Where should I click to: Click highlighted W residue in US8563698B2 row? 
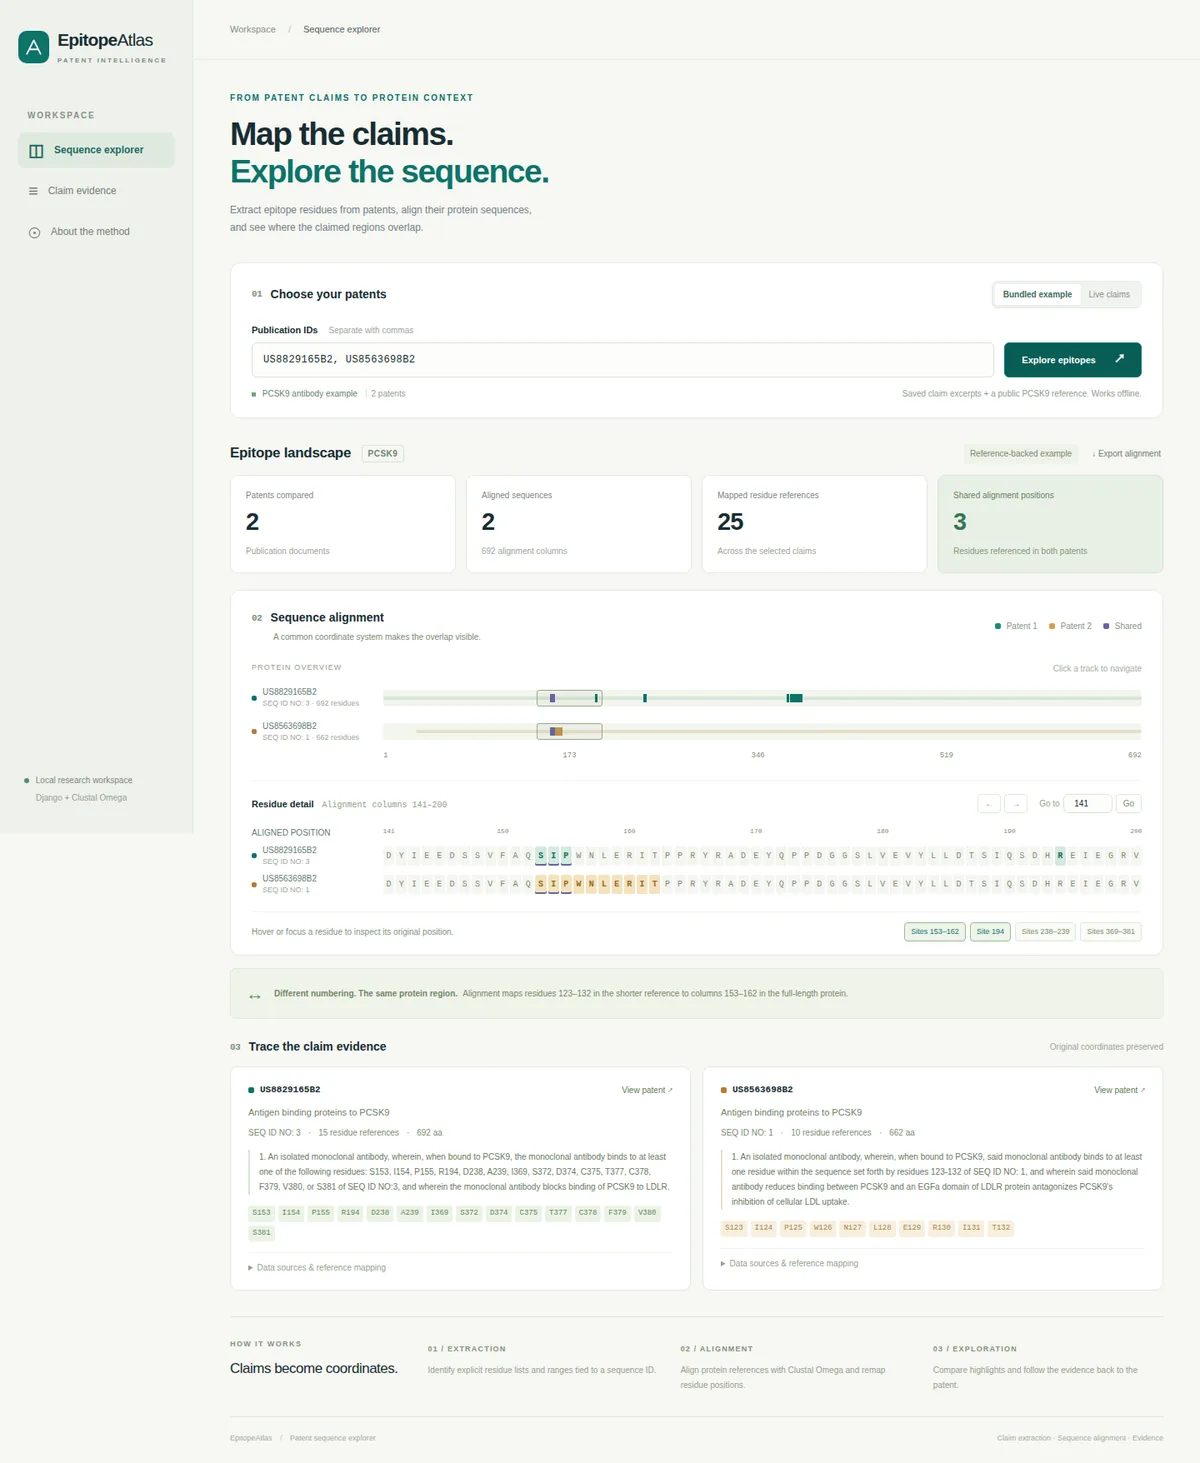point(579,884)
